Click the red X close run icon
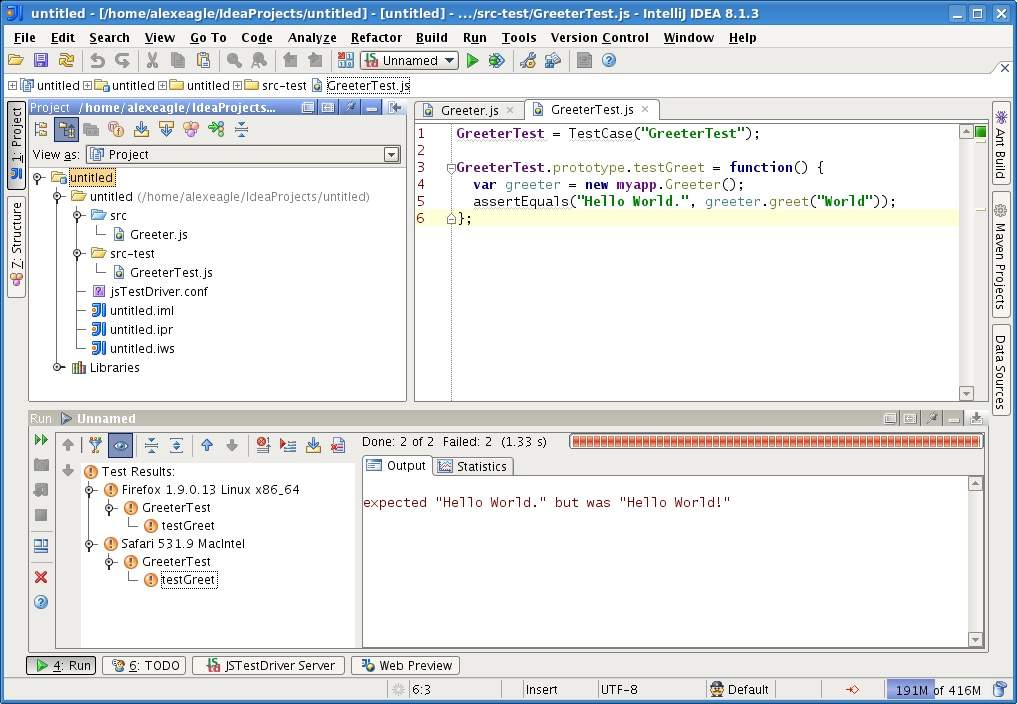 click(x=41, y=577)
